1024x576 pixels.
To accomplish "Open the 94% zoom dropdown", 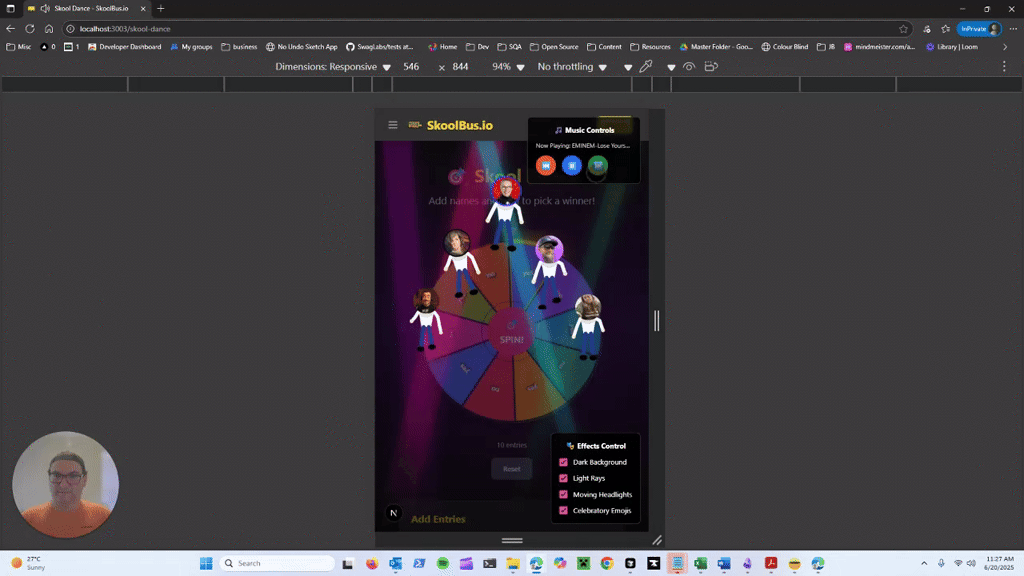I will pos(508,67).
